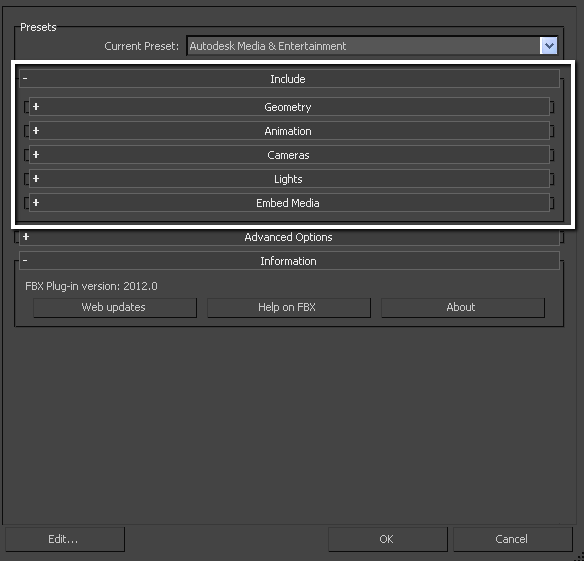Collapse the Include section minus icon
Screen dimensions: 584x561
(25, 78)
